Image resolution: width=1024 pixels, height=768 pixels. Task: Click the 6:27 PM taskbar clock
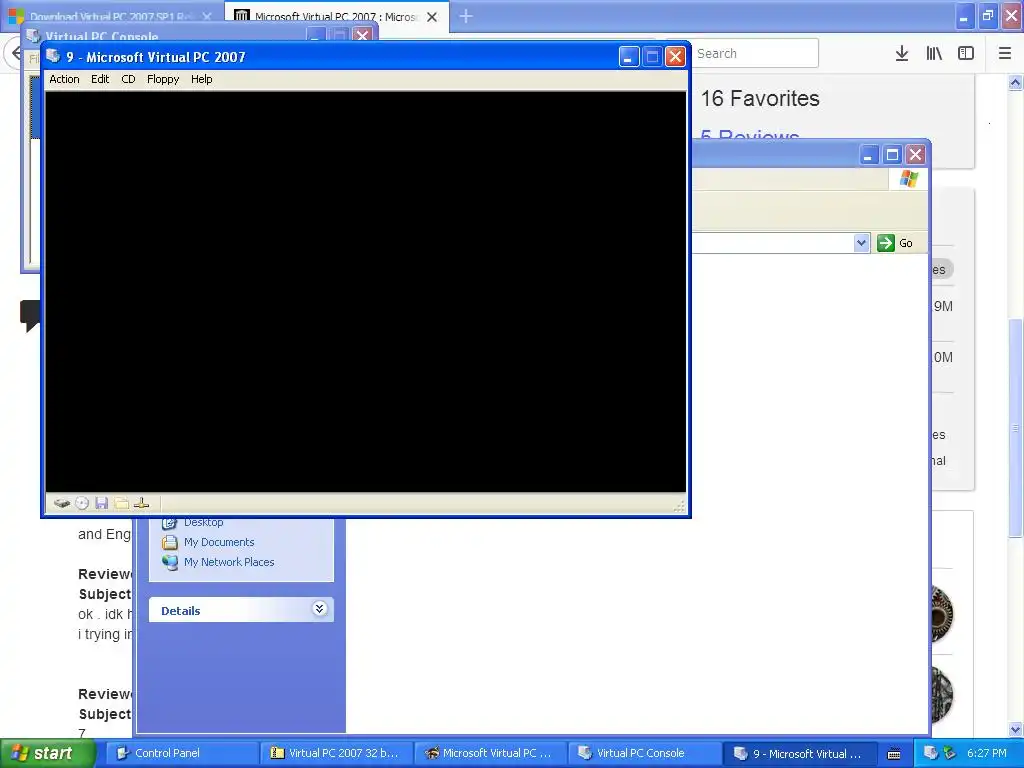tap(987, 753)
